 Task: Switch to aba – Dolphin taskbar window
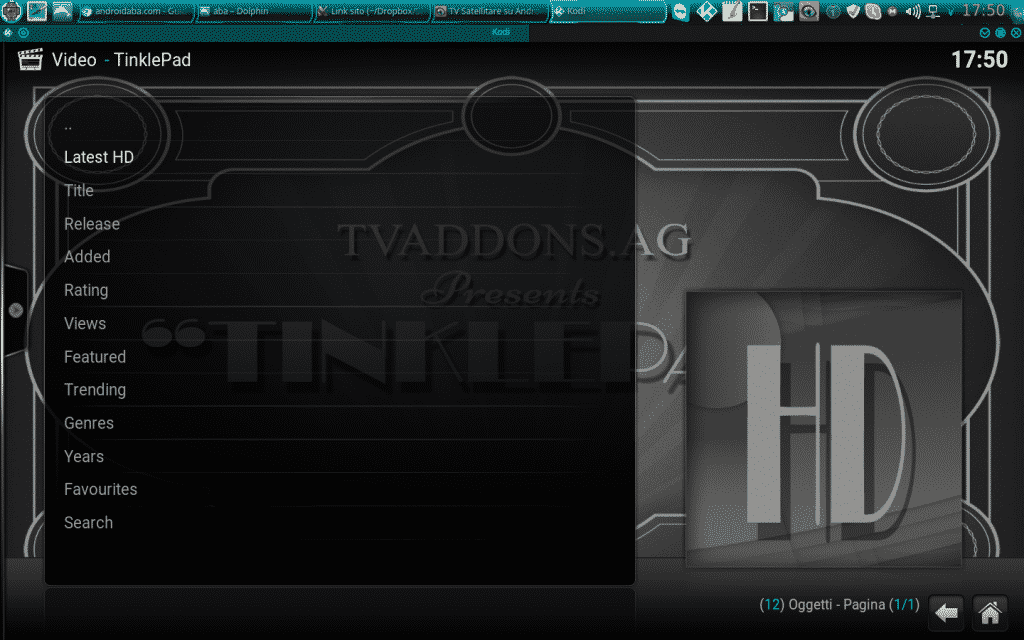coord(253,11)
